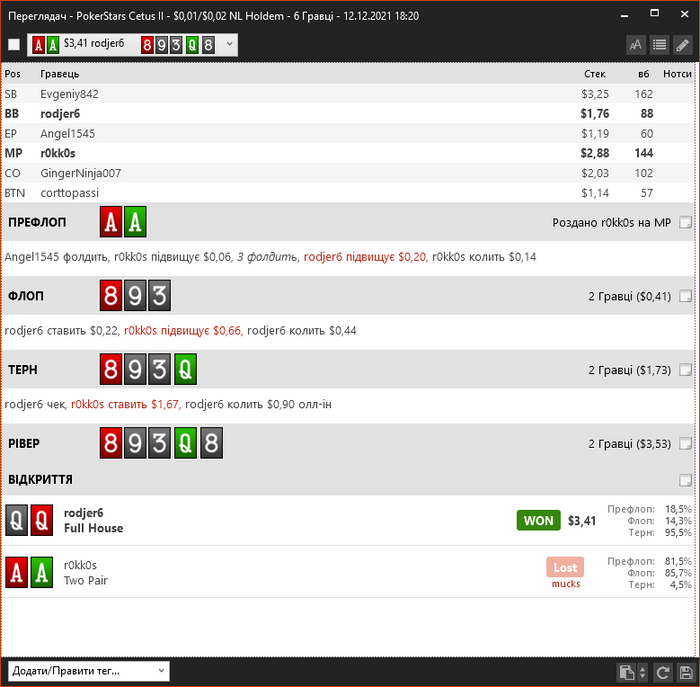
Task: Click the save hand icon
Action: point(686,672)
